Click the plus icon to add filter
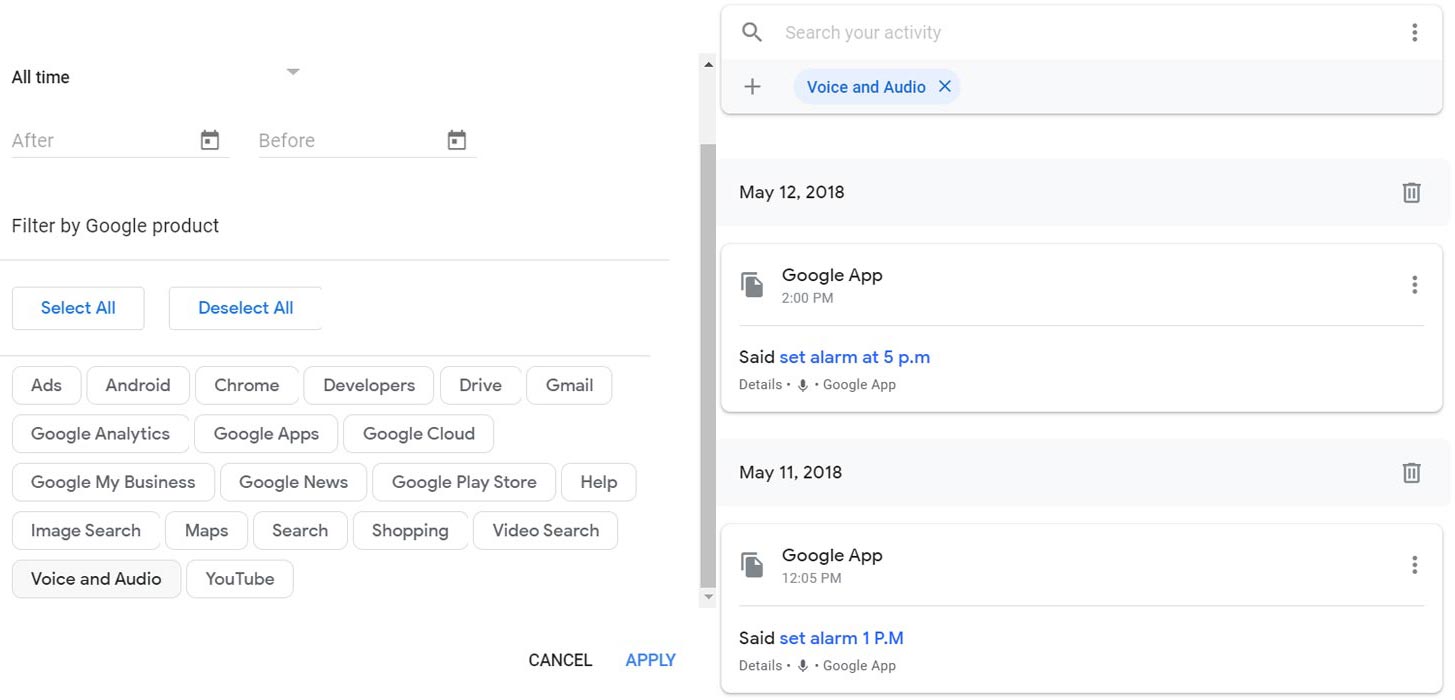 (x=752, y=87)
